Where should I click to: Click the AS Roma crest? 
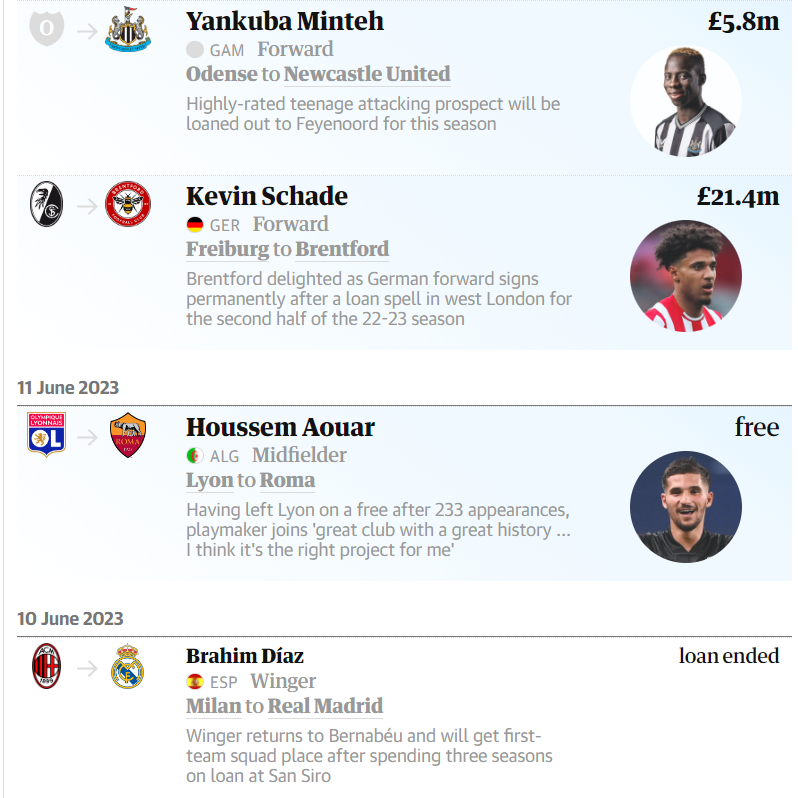click(128, 435)
